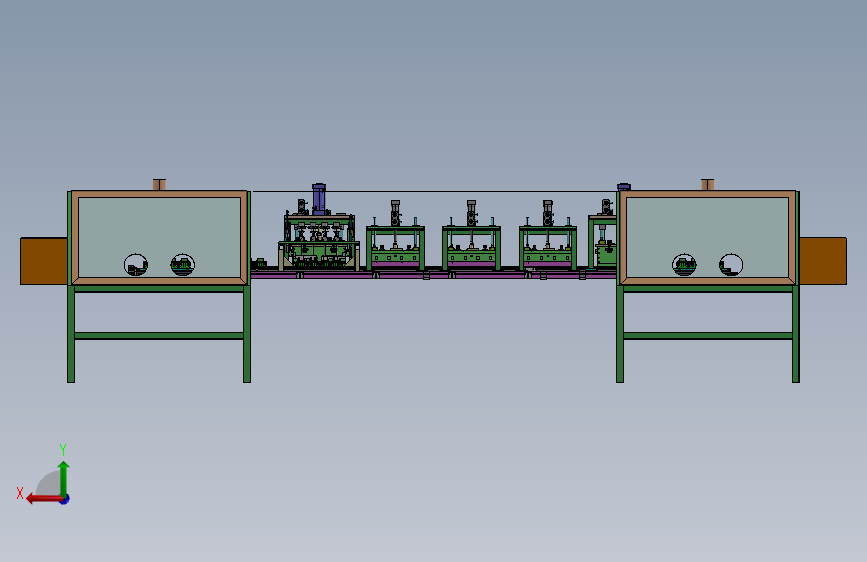Select the left brown end block
The height and width of the screenshot is (562, 867).
44,261
